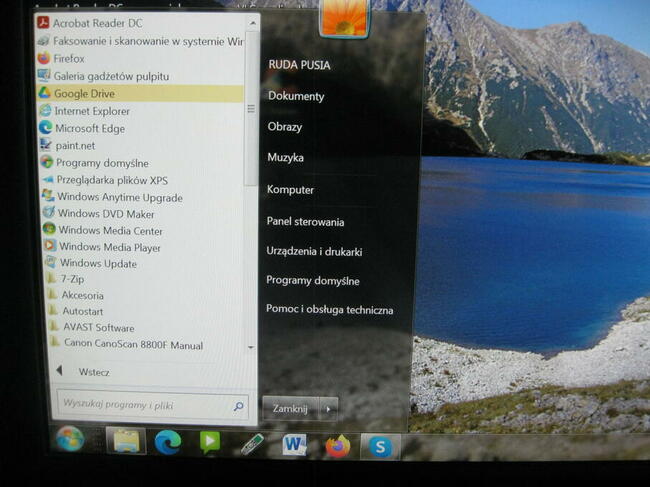
Task: Open shutdown options arrow next to Zamknij
Action: (328, 409)
